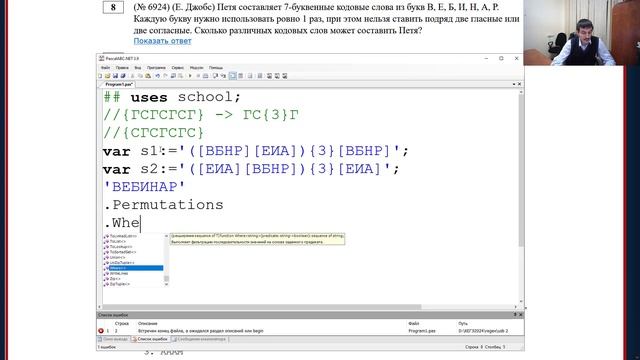640x360 pixels.
Task: Click Run program play icon
Action: [x=190, y=76]
